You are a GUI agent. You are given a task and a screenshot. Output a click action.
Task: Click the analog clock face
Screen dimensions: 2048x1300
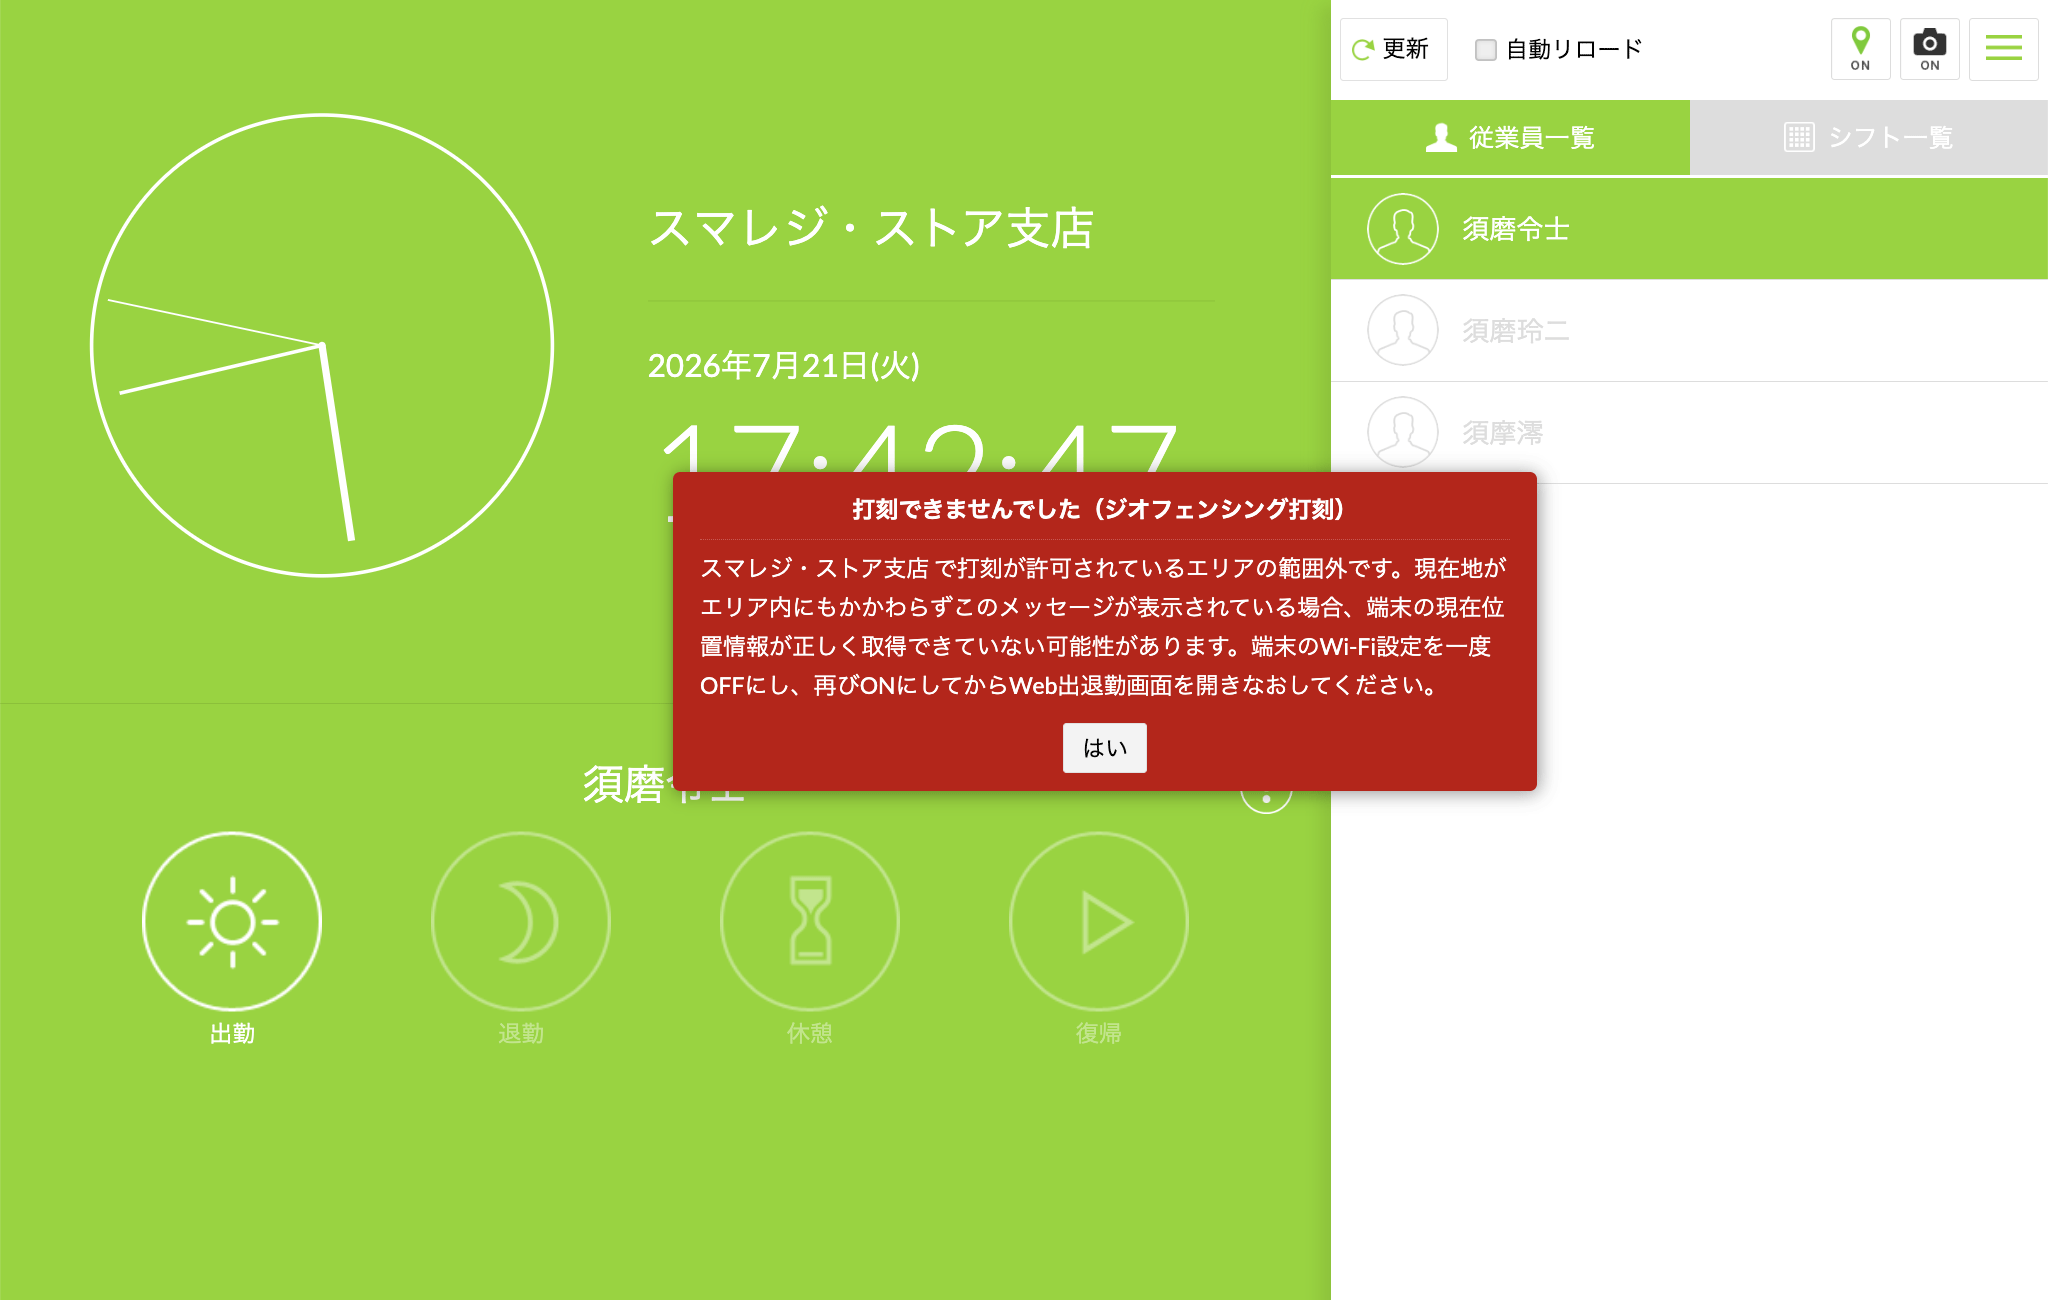(x=322, y=345)
